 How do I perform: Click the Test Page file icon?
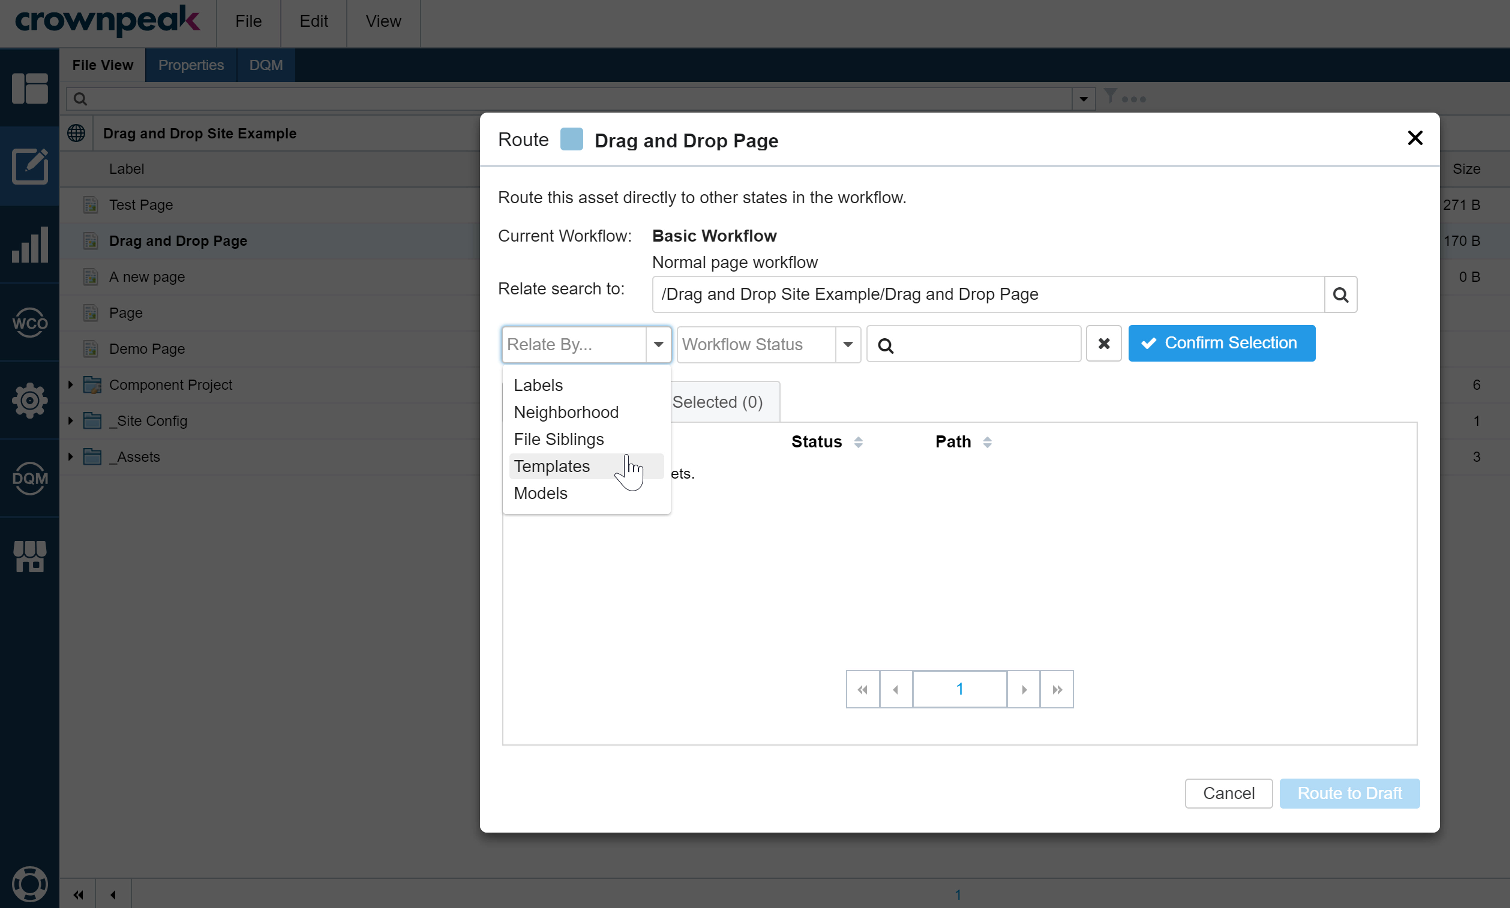pos(90,205)
